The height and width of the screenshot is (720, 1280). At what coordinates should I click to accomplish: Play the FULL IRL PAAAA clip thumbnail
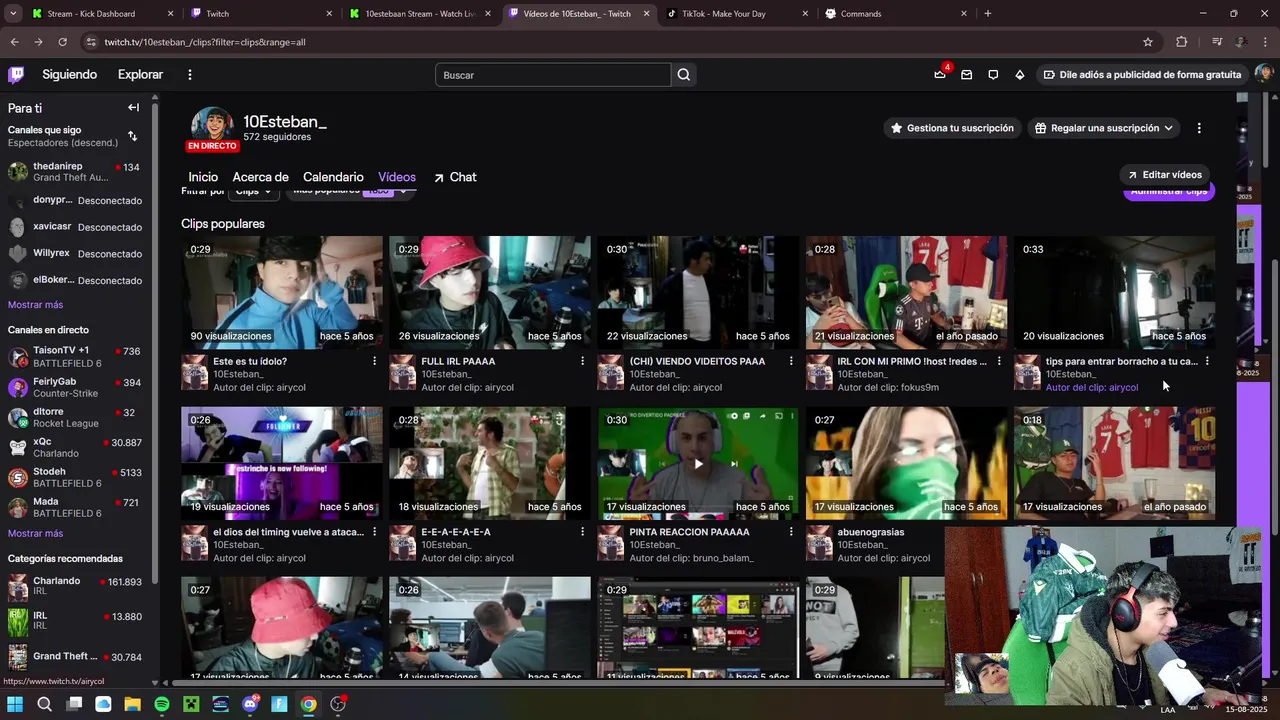pos(490,292)
